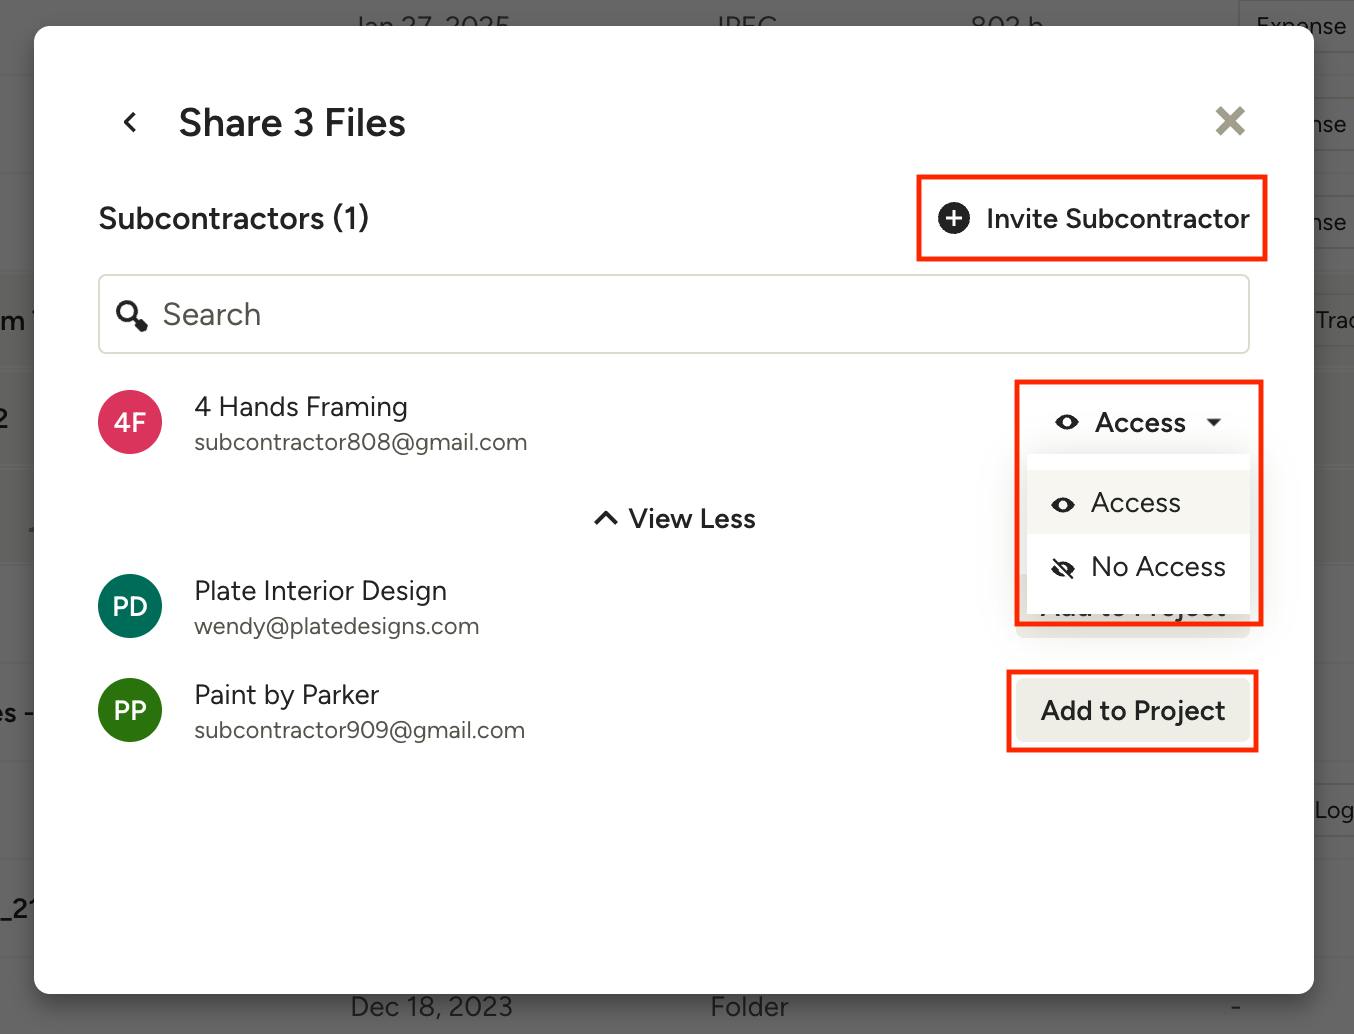Add Paint by Parker to the project

1132,710
